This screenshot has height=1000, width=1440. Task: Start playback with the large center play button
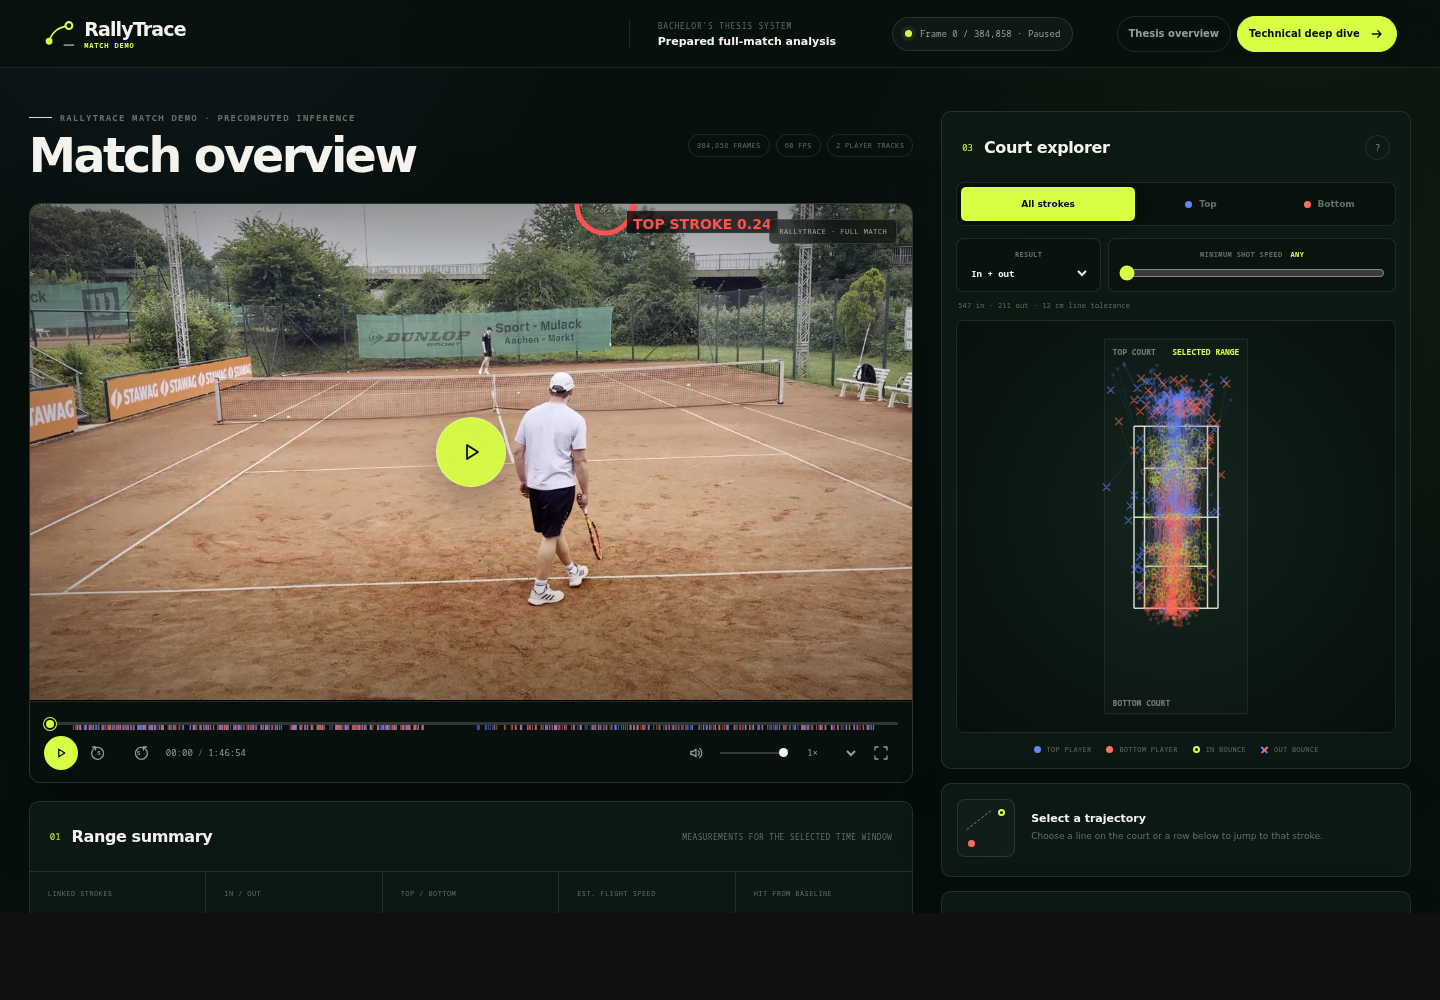point(471,452)
